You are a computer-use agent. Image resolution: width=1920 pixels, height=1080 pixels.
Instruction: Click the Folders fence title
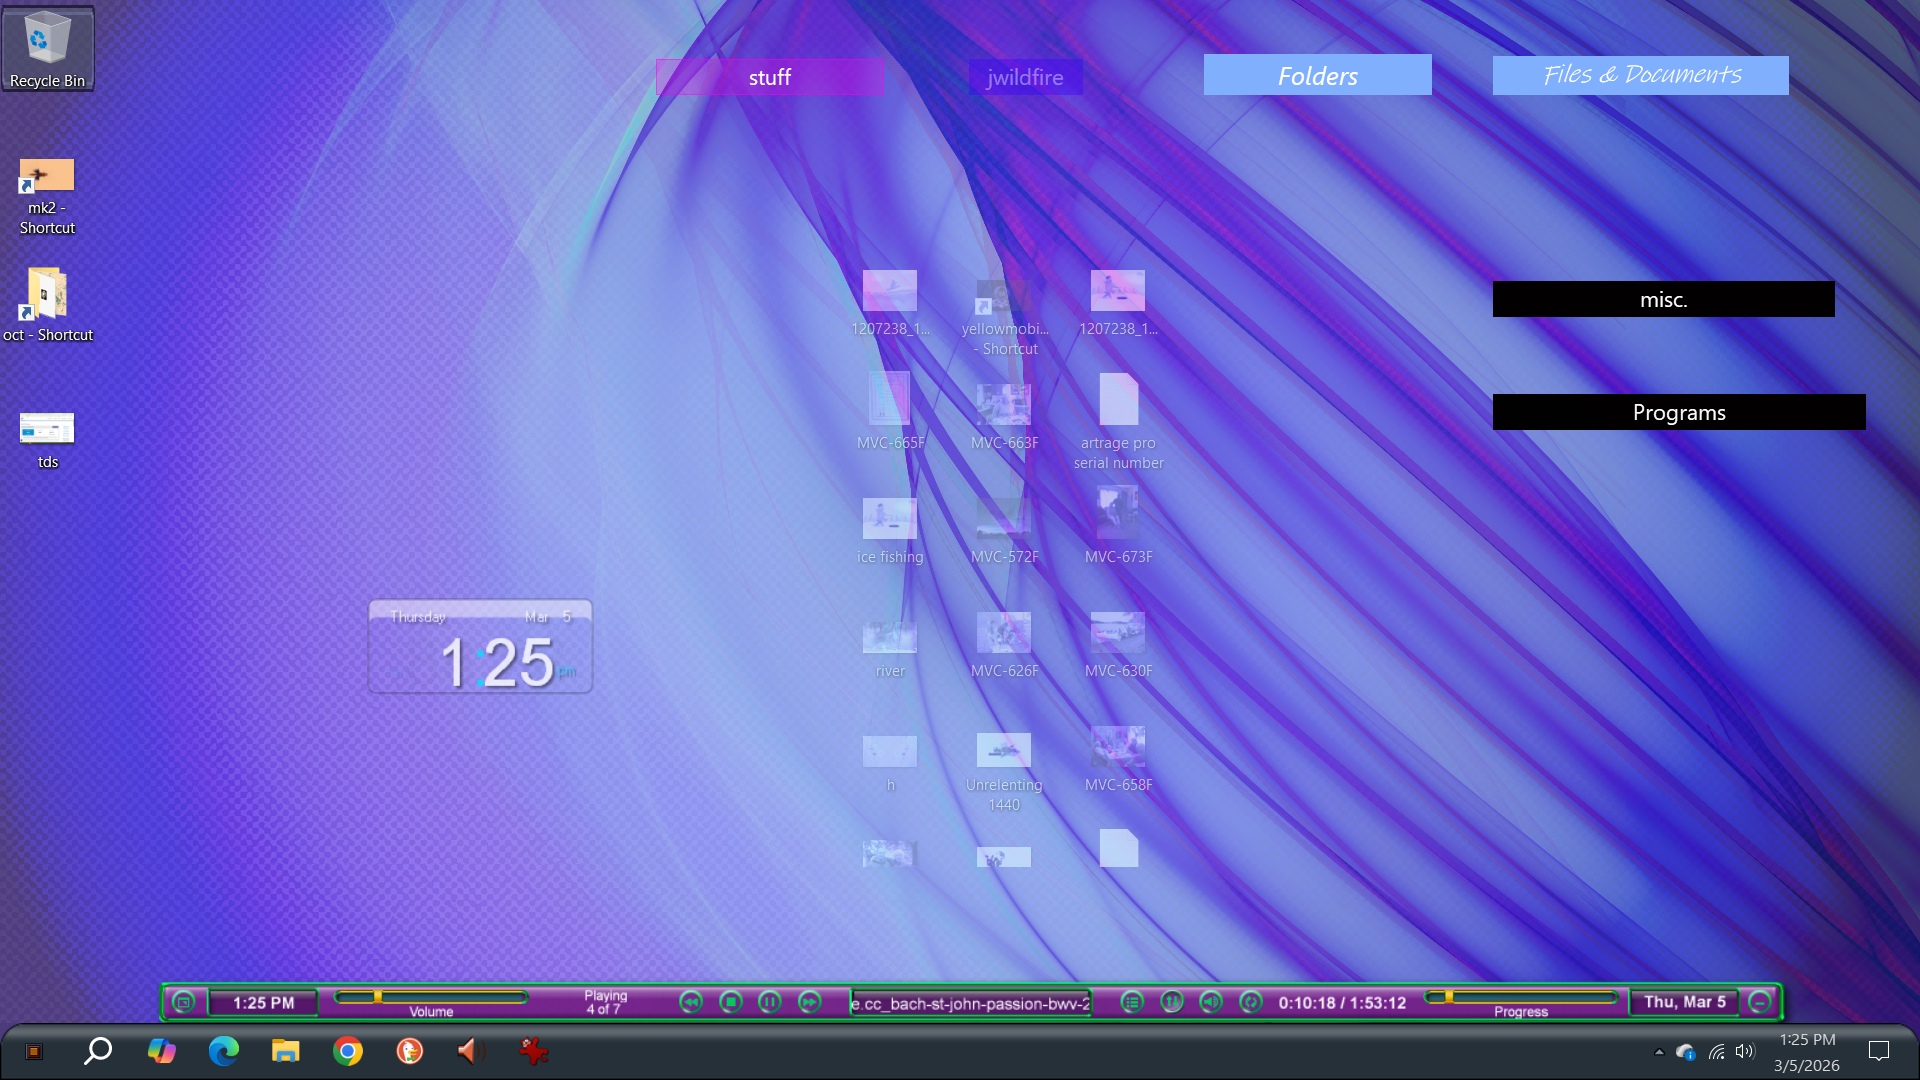pos(1317,75)
